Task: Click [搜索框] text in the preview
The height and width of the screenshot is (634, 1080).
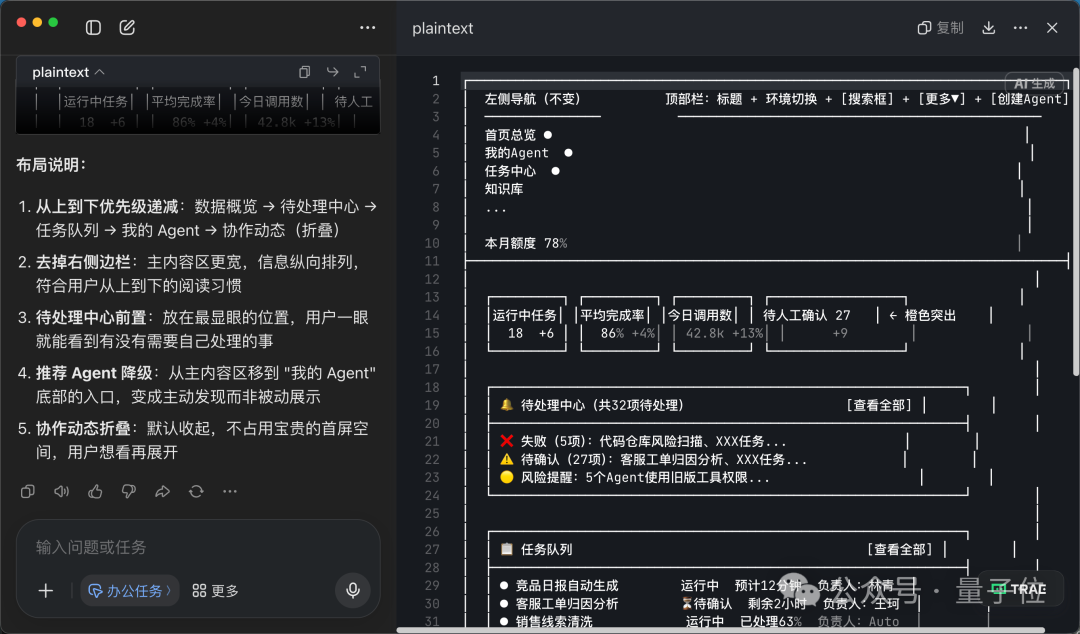Action: [866, 99]
